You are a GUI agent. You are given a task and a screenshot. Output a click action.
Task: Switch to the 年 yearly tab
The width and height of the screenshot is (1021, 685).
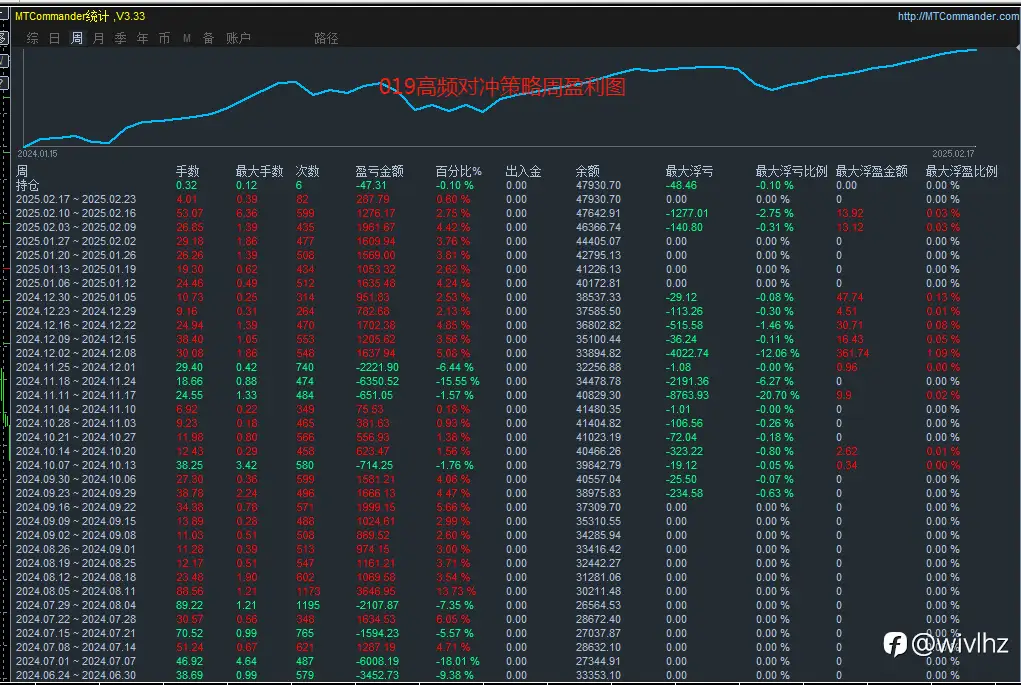coord(143,38)
